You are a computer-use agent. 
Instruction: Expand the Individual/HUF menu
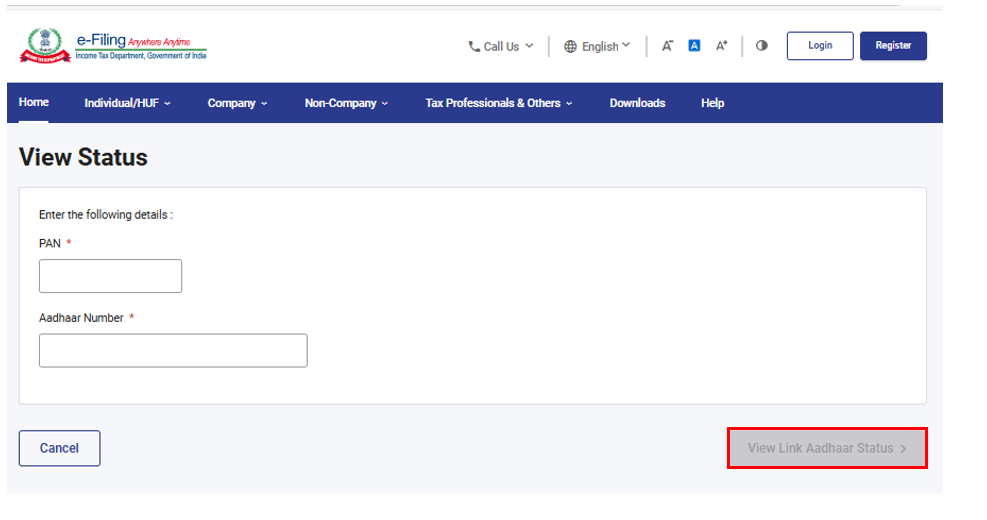tap(127, 103)
